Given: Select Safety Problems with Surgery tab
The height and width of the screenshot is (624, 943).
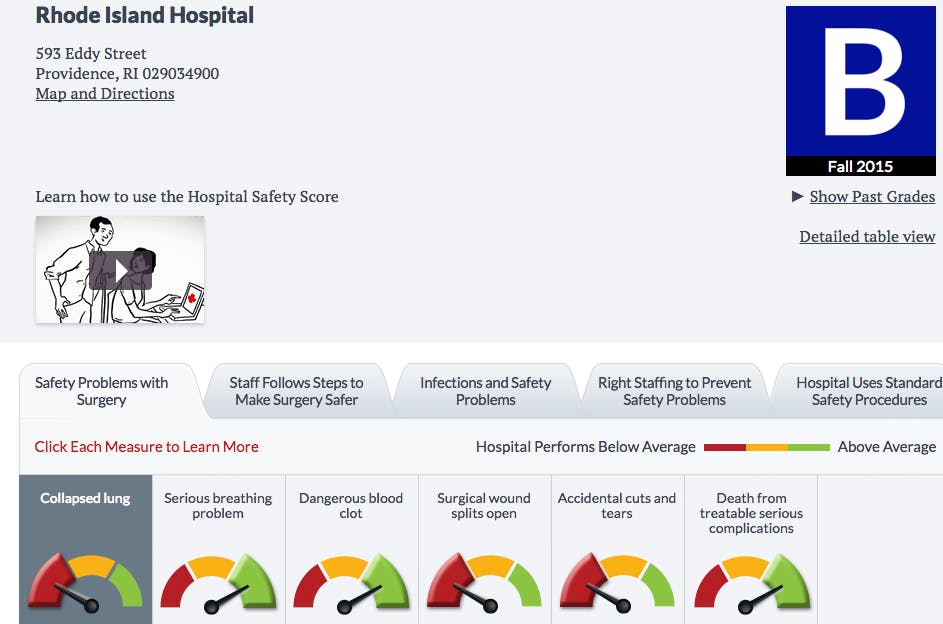Looking at the screenshot, I should 101,391.
